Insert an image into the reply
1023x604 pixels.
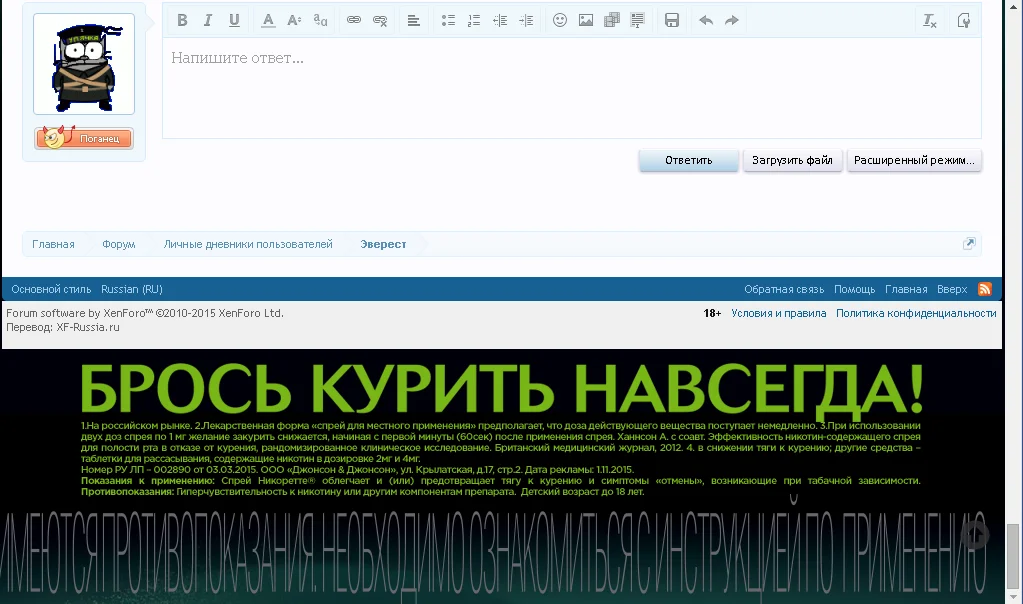pyautogui.click(x=585, y=20)
